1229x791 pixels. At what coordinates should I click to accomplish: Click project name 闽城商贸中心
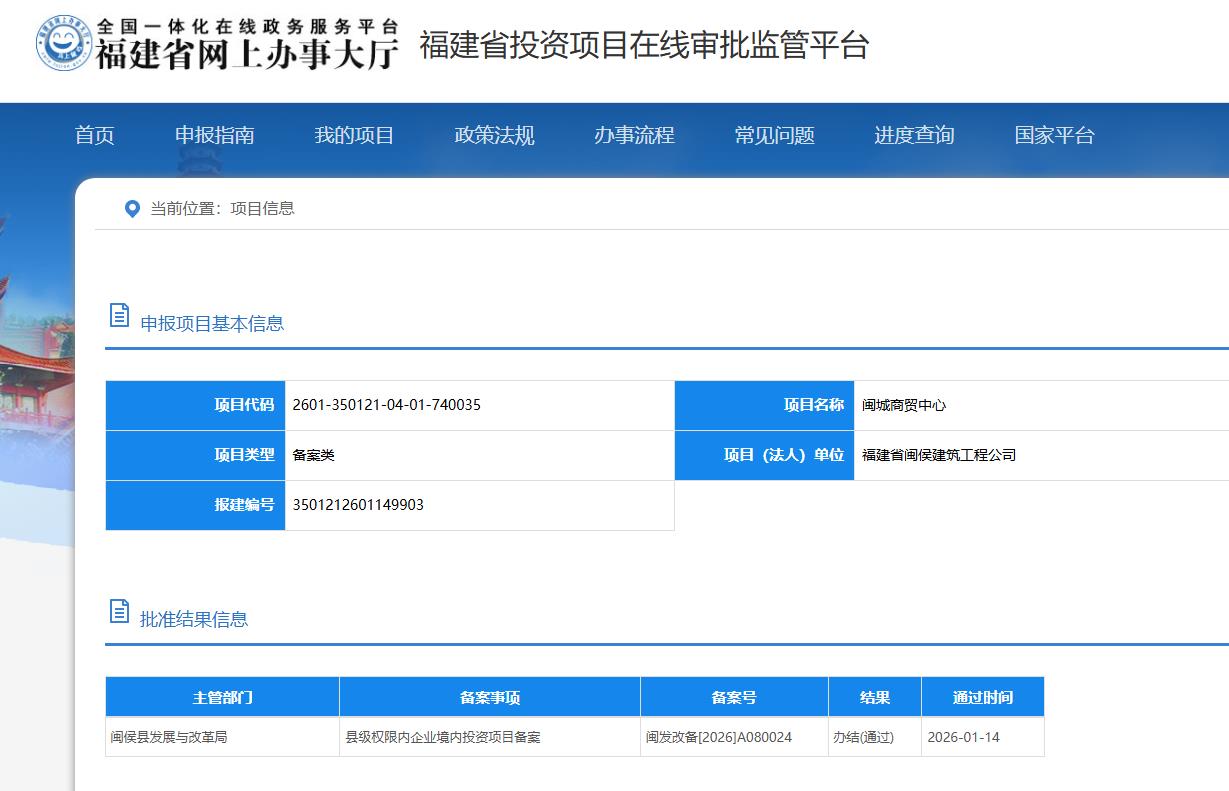[904, 405]
